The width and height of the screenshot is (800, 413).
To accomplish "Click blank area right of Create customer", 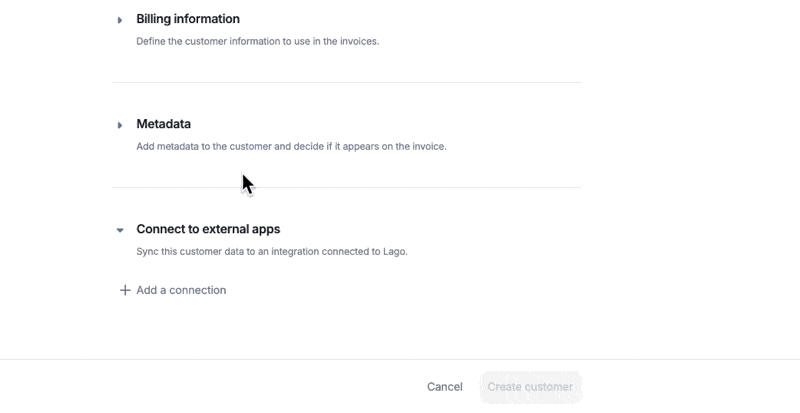I will coord(690,387).
